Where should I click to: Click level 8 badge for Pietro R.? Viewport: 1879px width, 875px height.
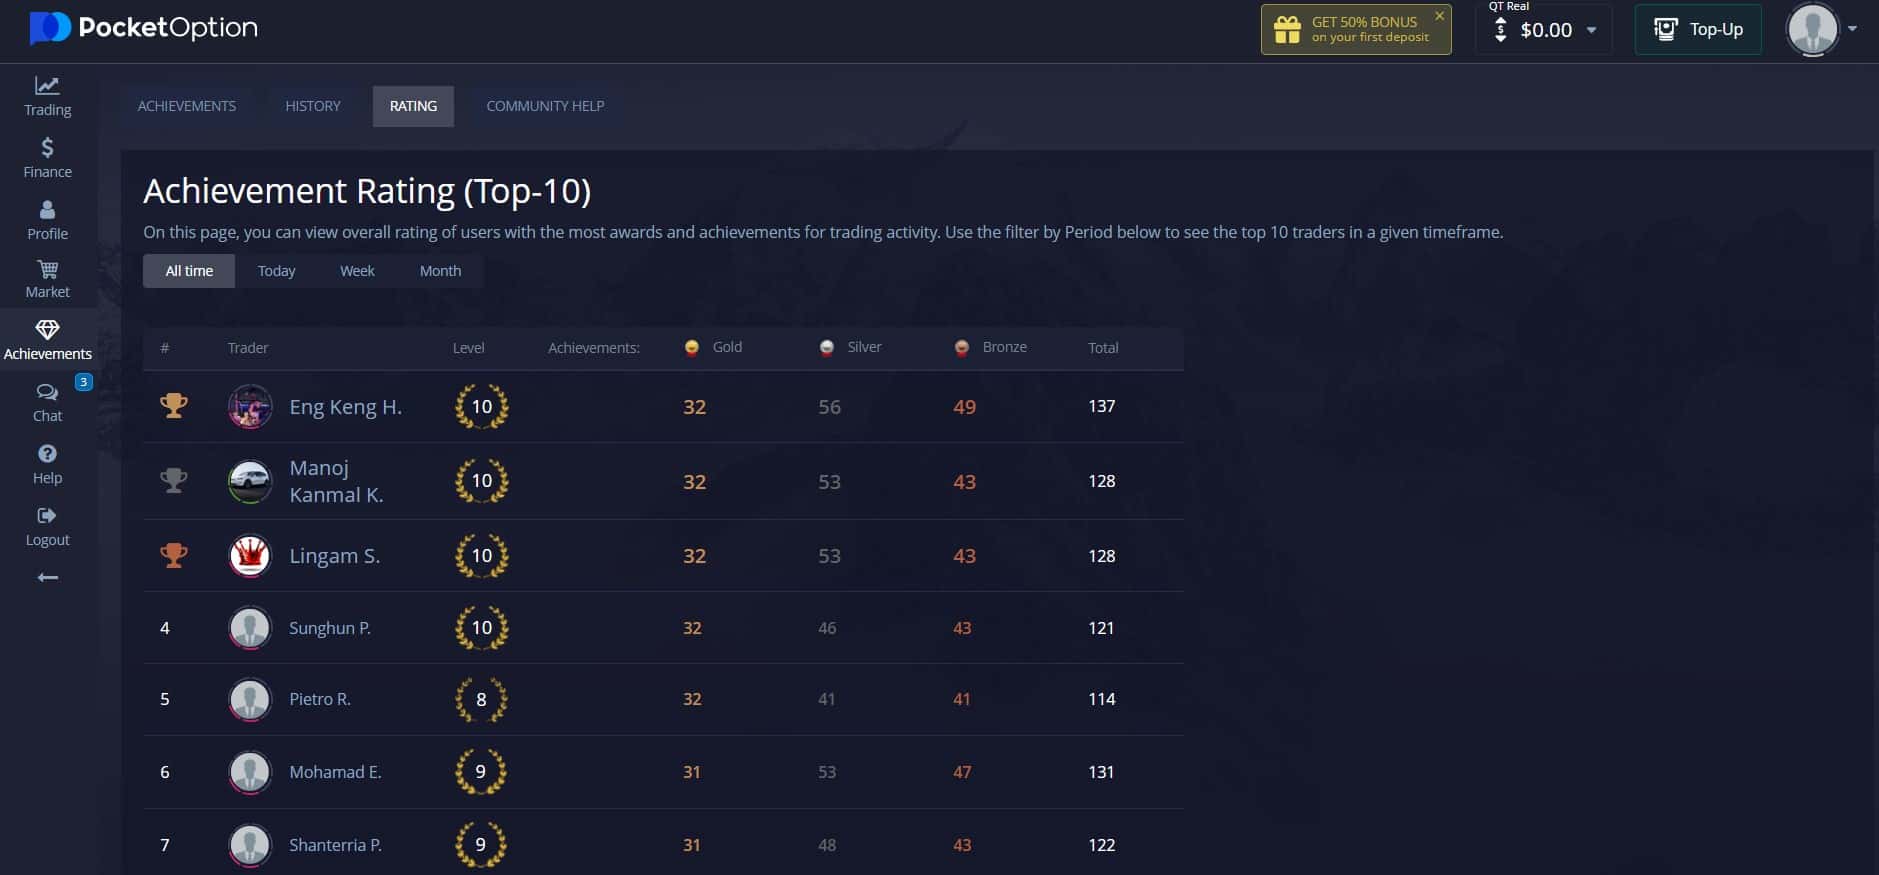coord(481,700)
